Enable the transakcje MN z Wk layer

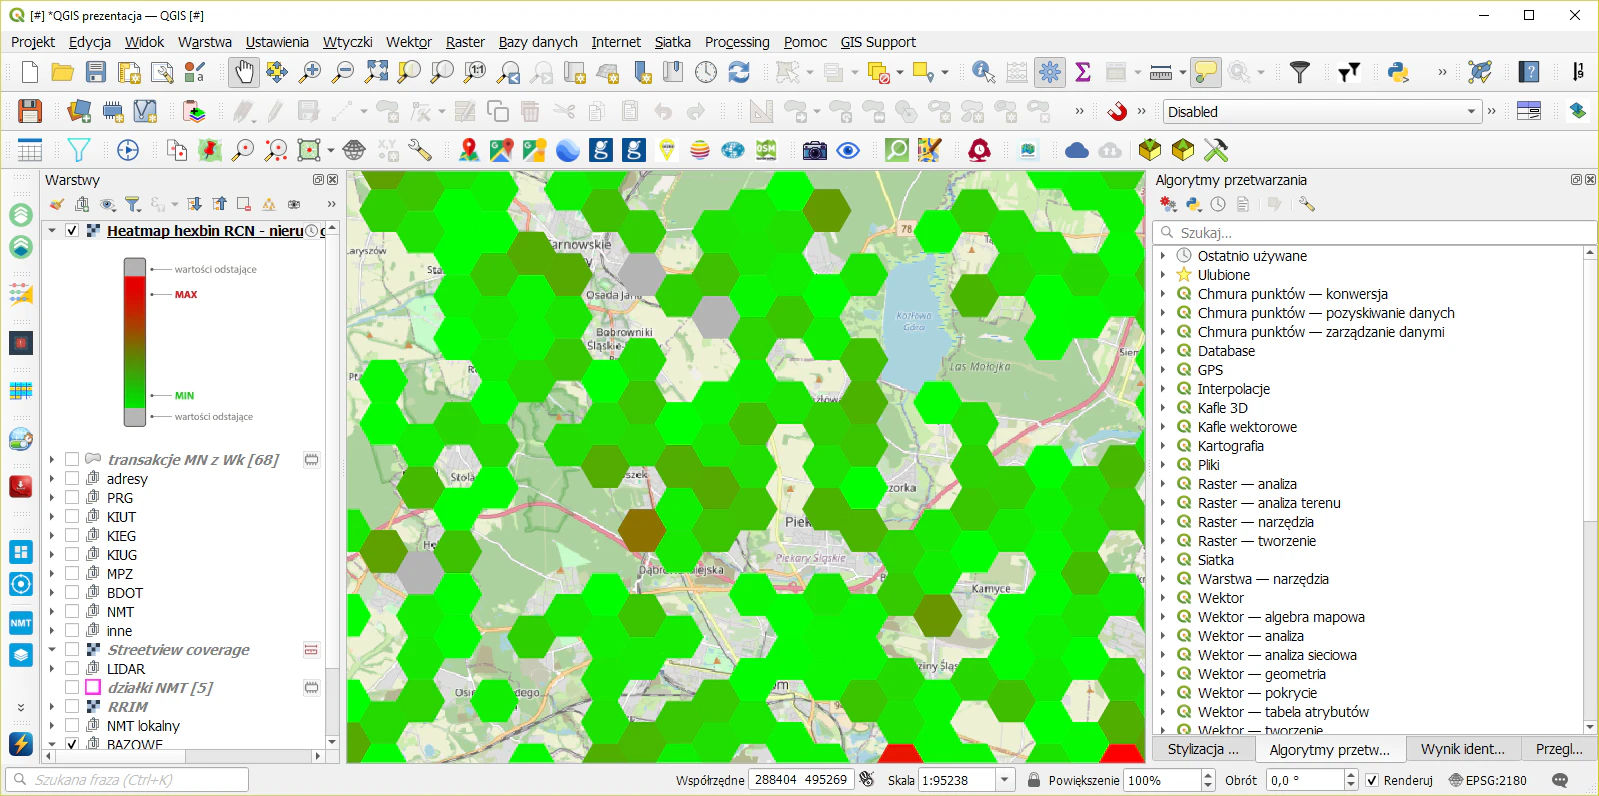72,460
